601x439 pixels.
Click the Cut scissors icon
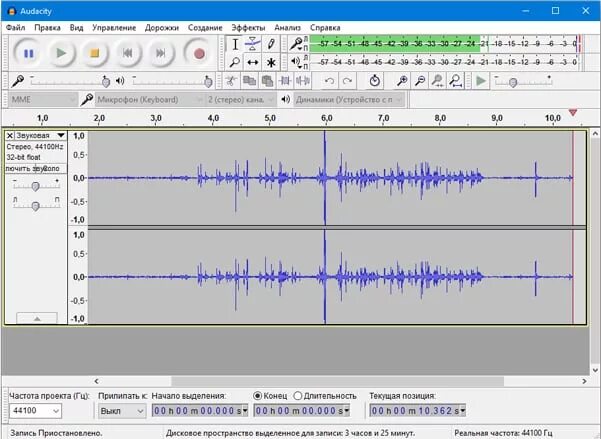231,81
